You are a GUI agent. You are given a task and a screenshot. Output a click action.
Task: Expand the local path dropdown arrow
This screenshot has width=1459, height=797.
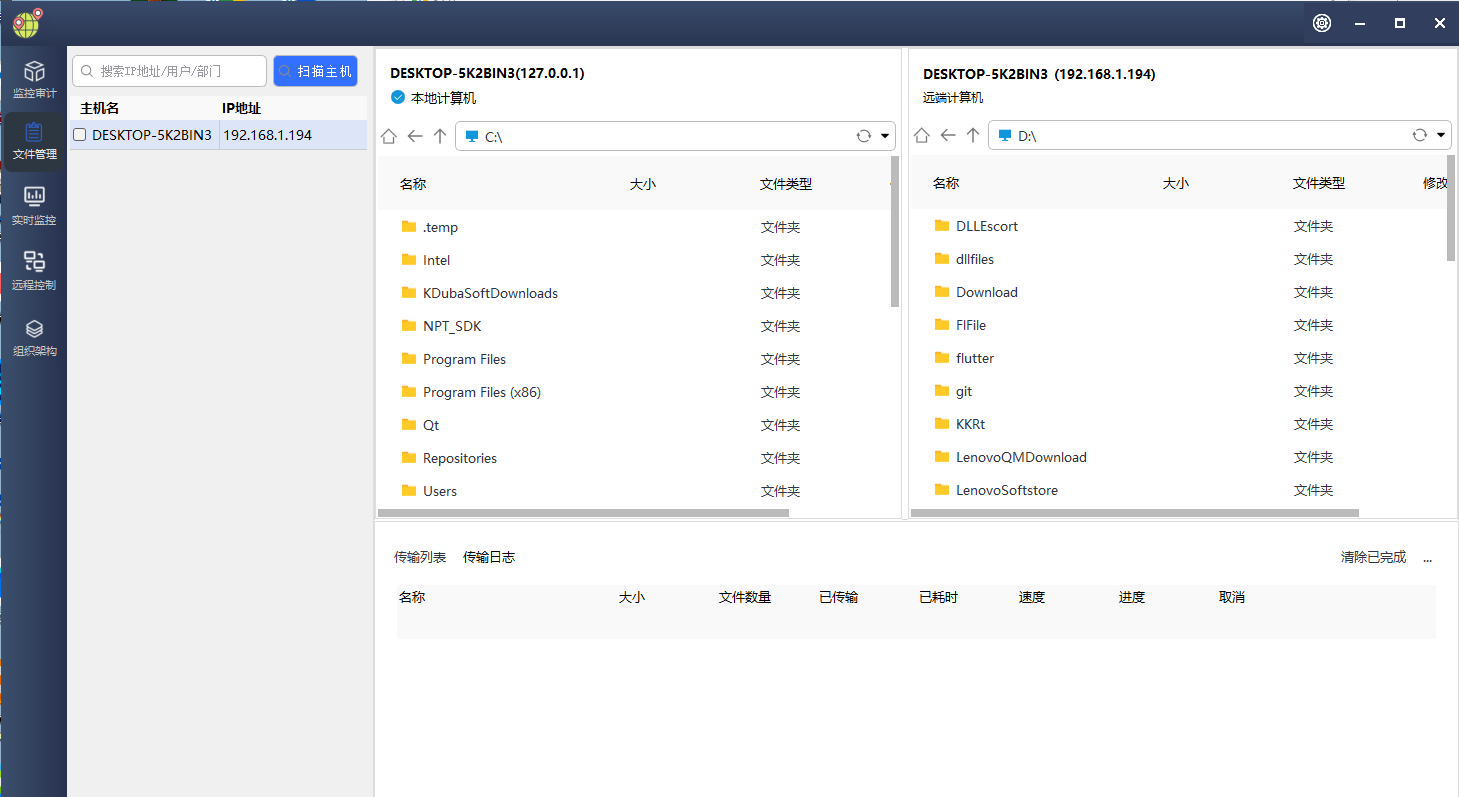point(886,136)
